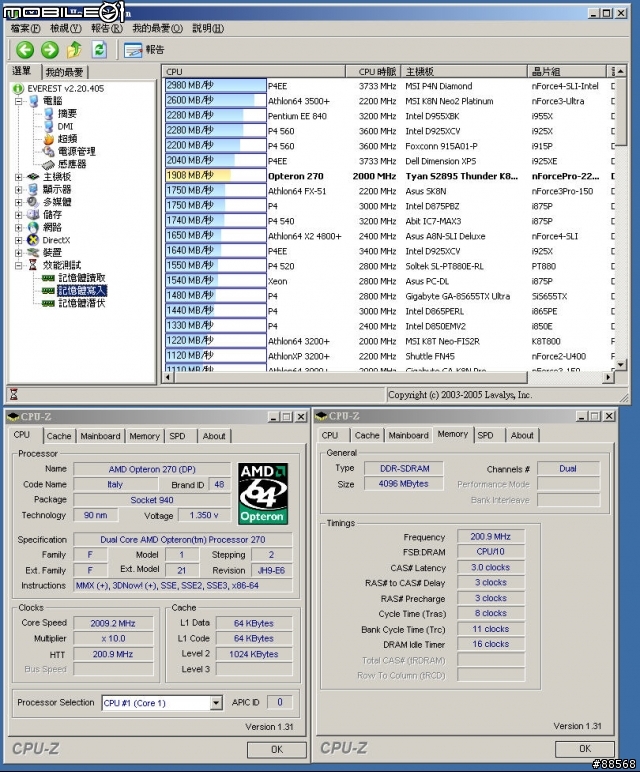Switch to Mainboard tab in left CPU-Z
This screenshot has height=772, width=640.
(x=100, y=436)
